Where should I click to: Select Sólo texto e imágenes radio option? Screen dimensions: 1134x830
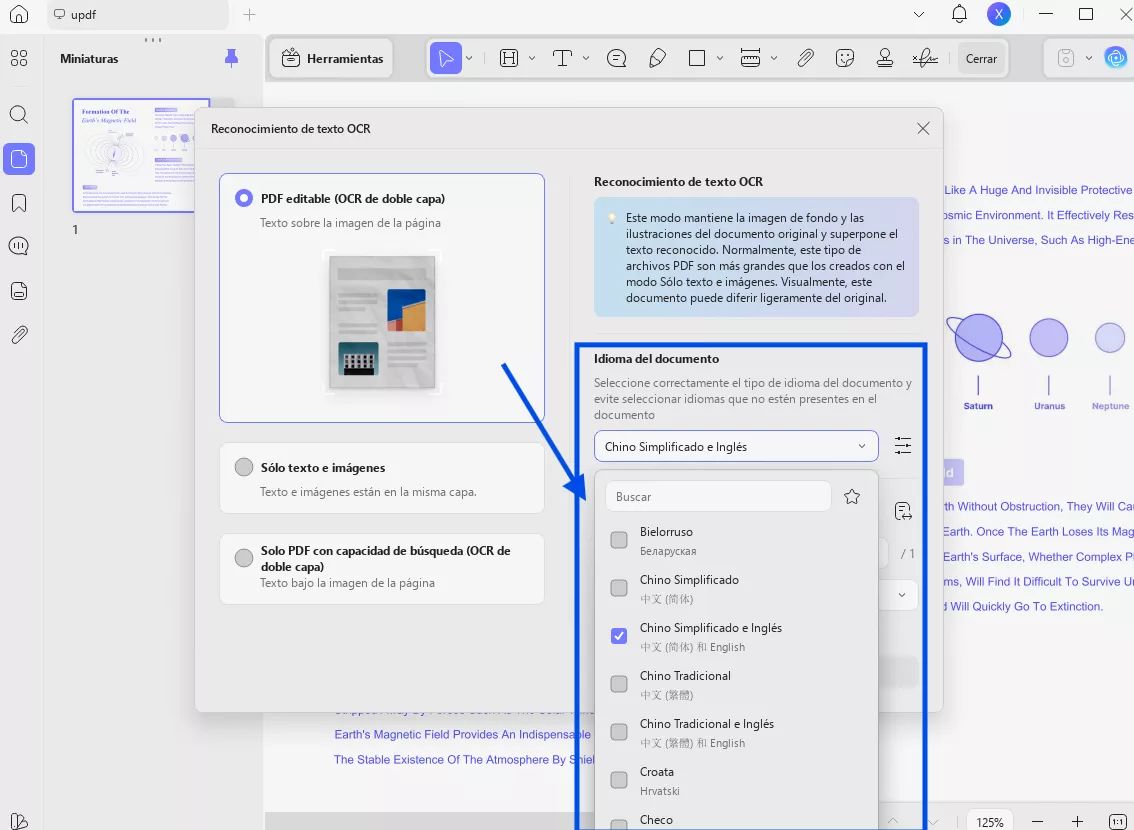[244, 468]
